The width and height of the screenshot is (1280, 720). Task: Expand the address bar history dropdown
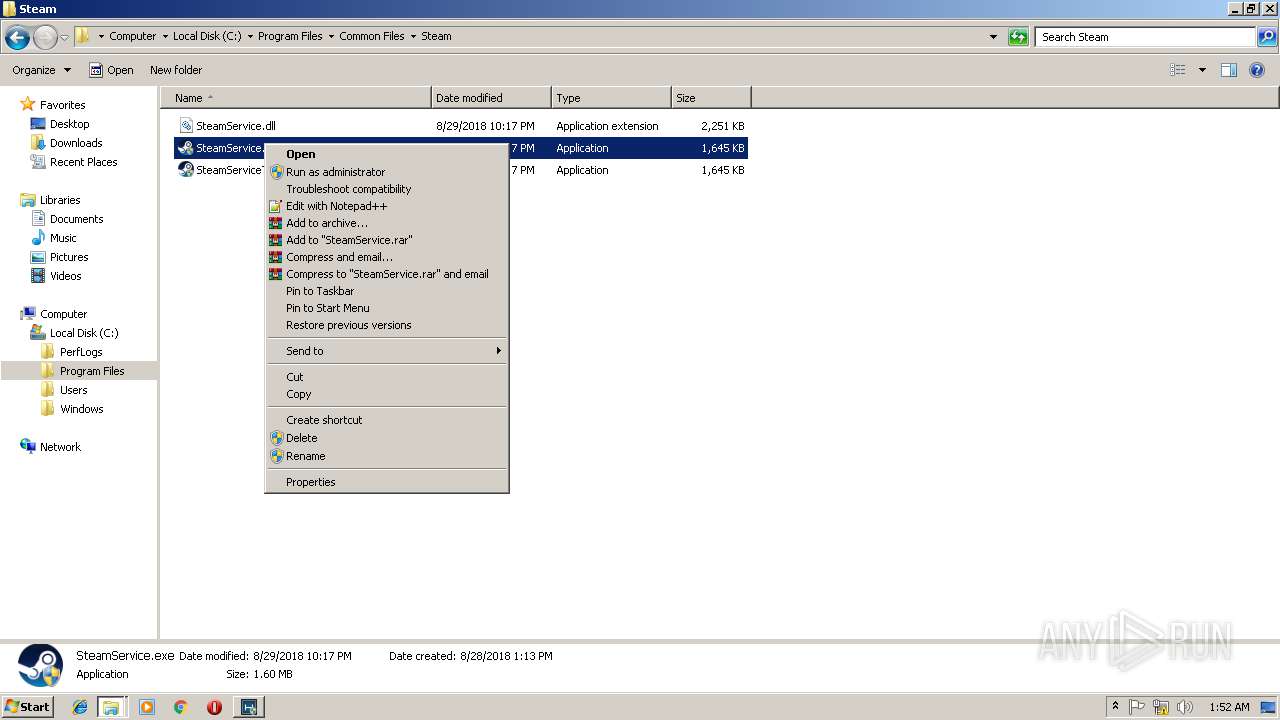(993, 37)
